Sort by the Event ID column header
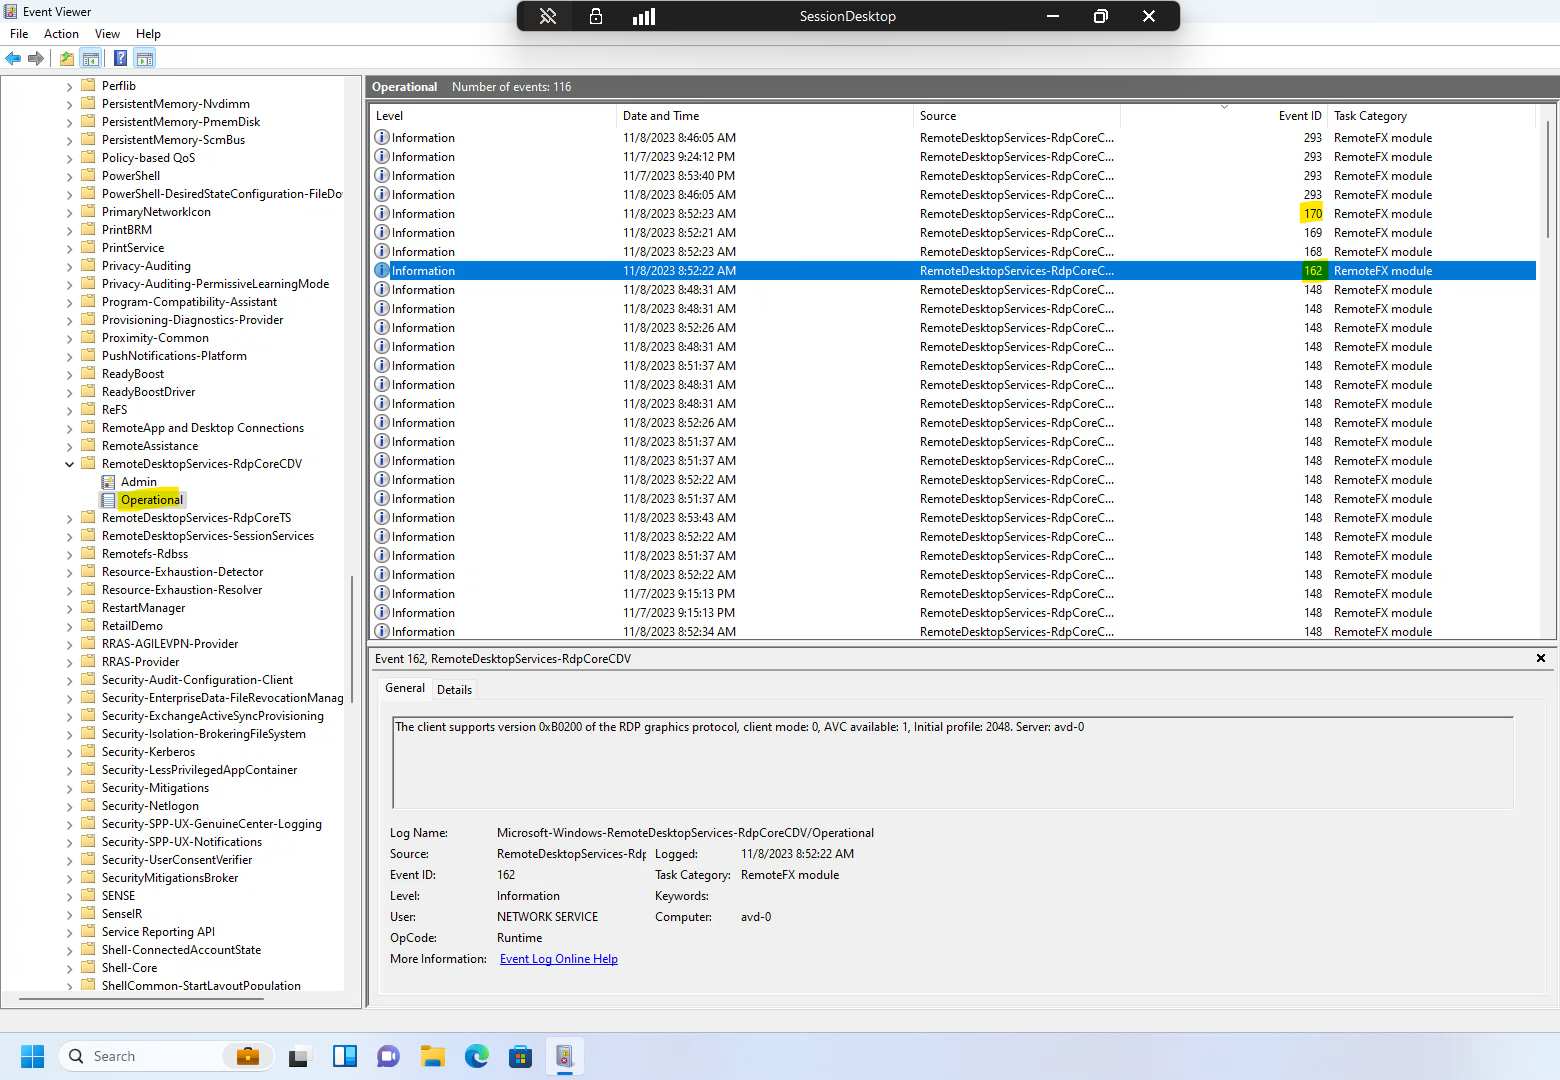1560x1080 pixels. [x=1224, y=116]
